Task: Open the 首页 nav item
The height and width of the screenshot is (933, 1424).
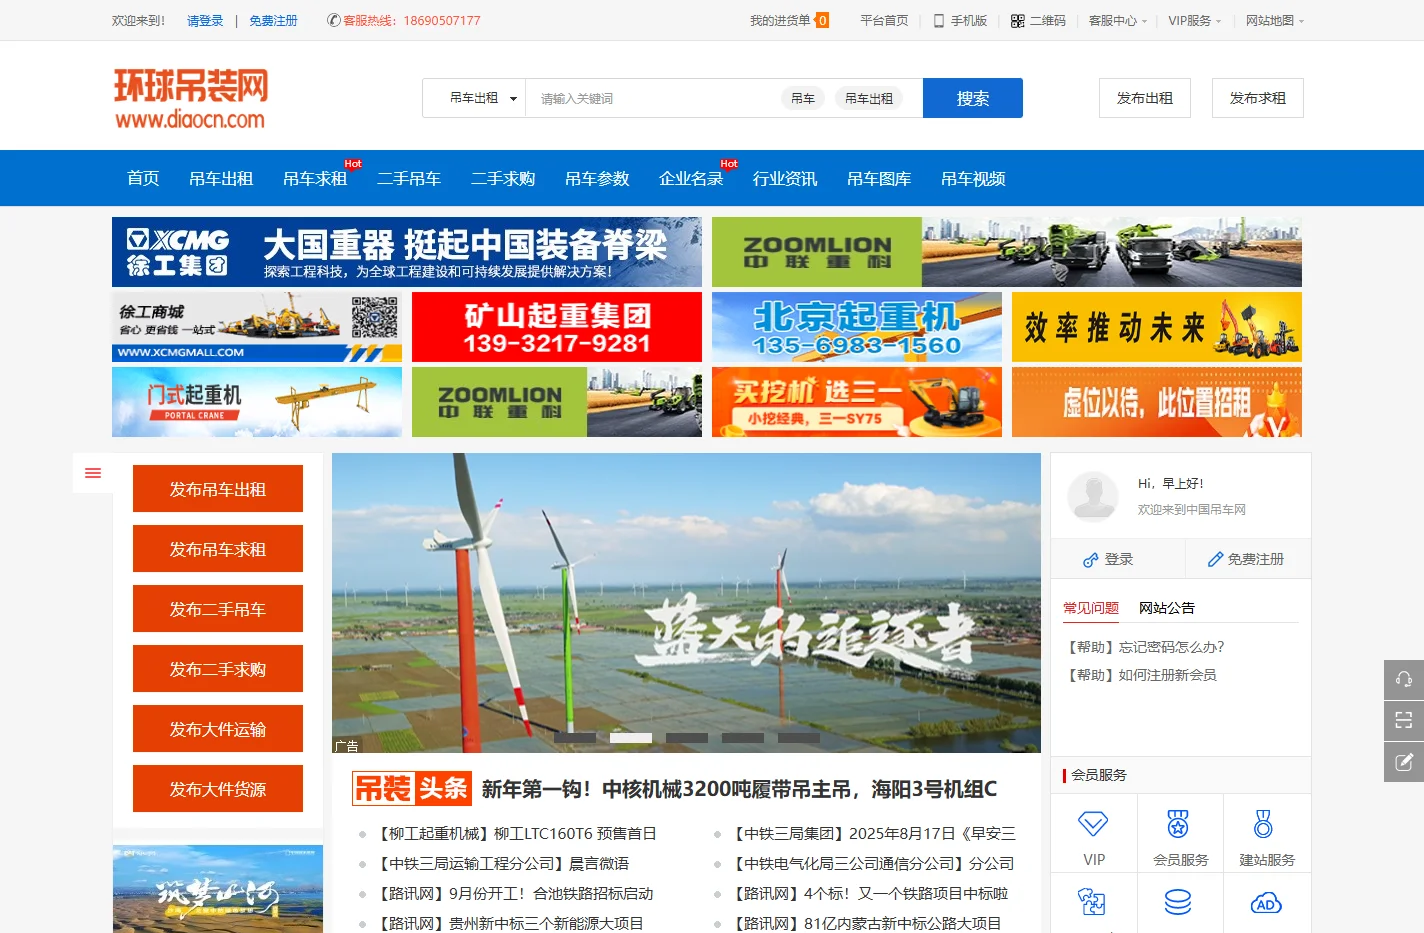Action: (143, 178)
